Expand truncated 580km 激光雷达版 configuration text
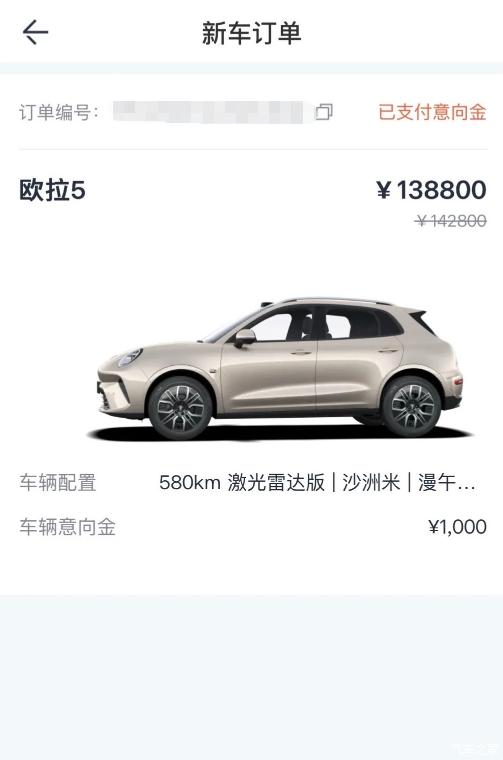Image resolution: width=503 pixels, height=760 pixels. pos(317,483)
